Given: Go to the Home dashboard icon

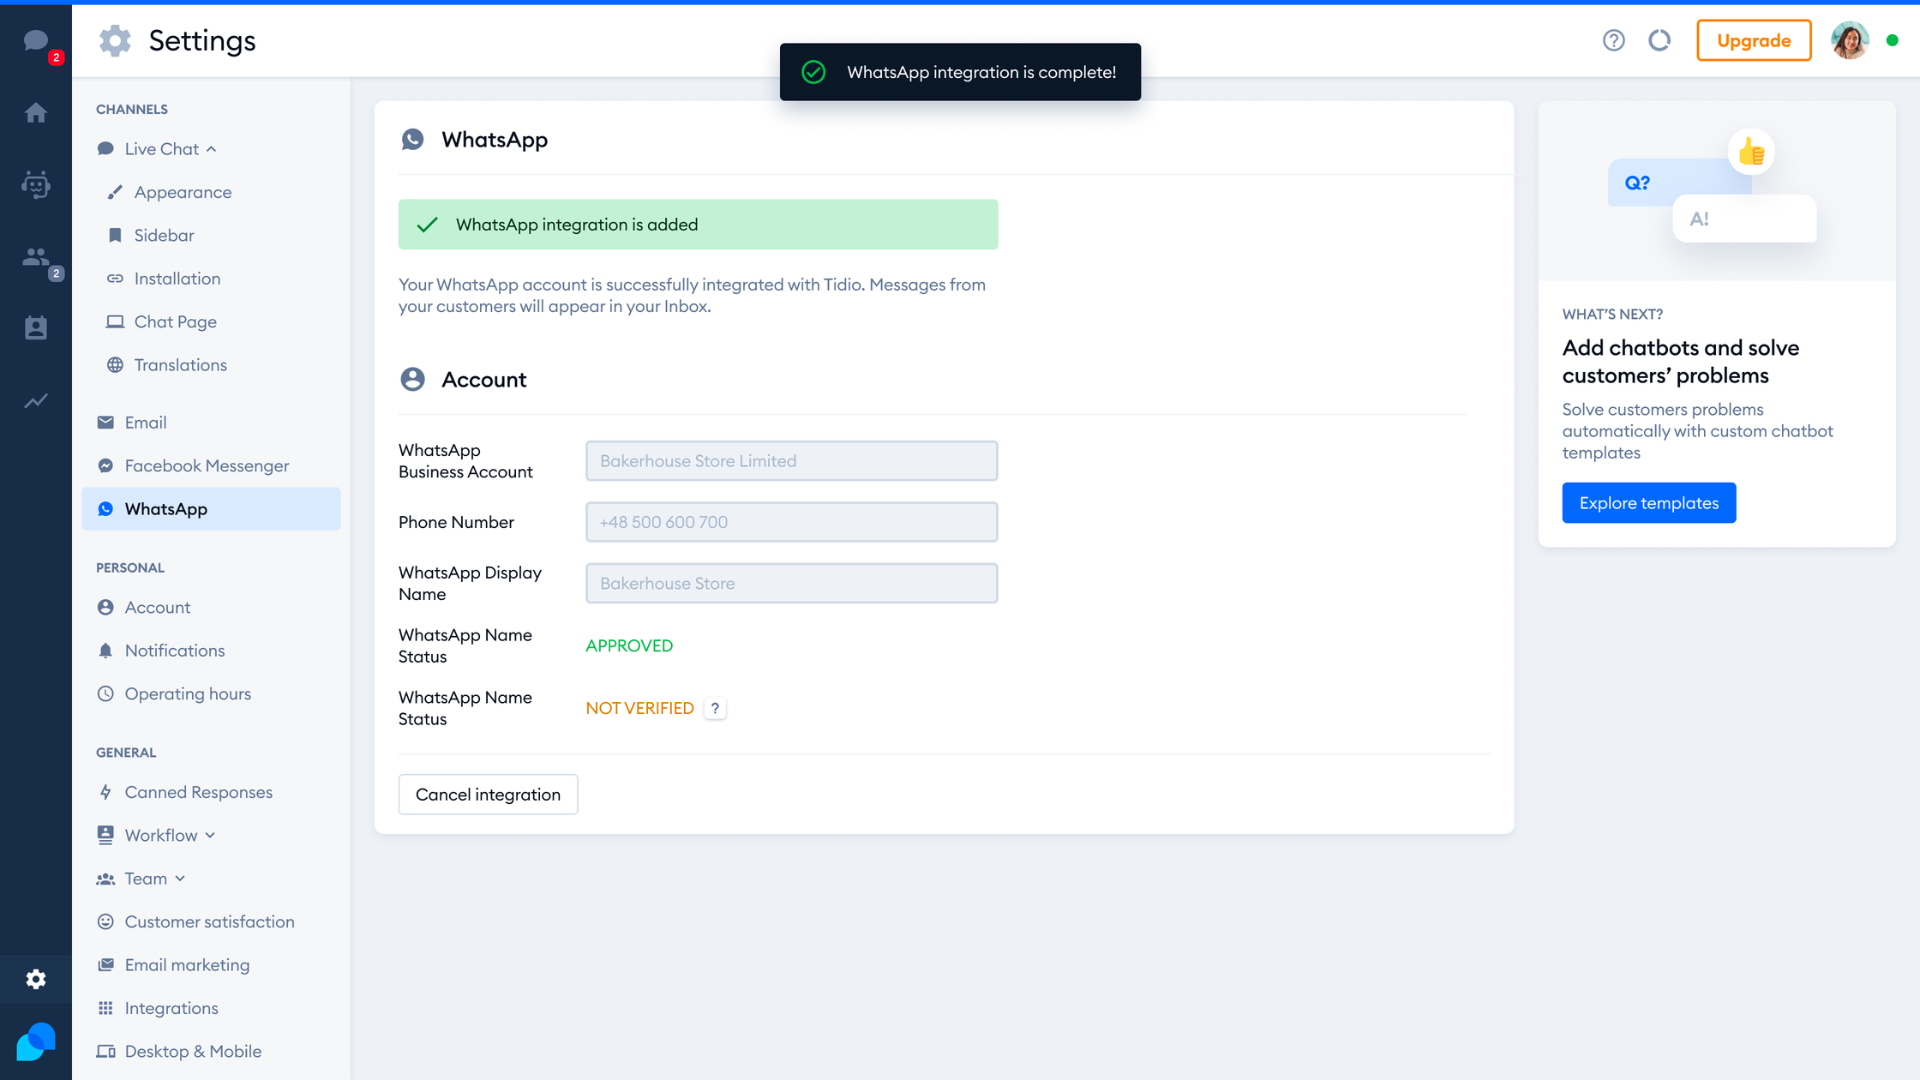Looking at the screenshot, I should [x=36, y=112].
